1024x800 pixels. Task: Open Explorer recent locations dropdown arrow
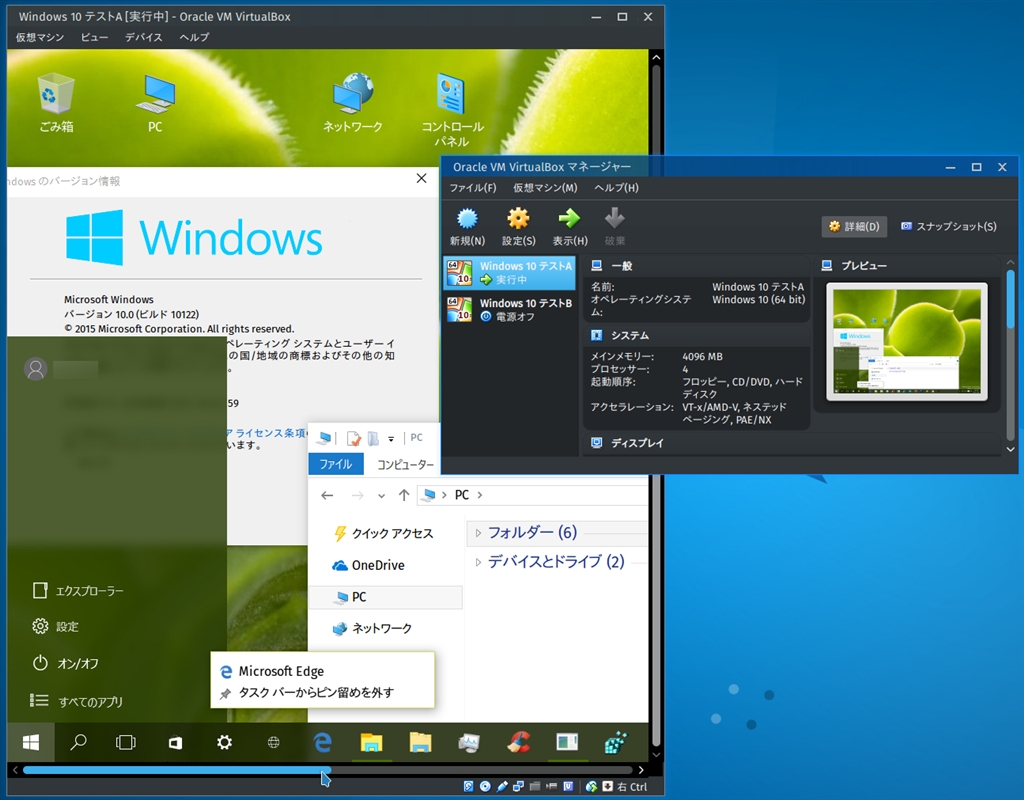click(x=381, y=496)
